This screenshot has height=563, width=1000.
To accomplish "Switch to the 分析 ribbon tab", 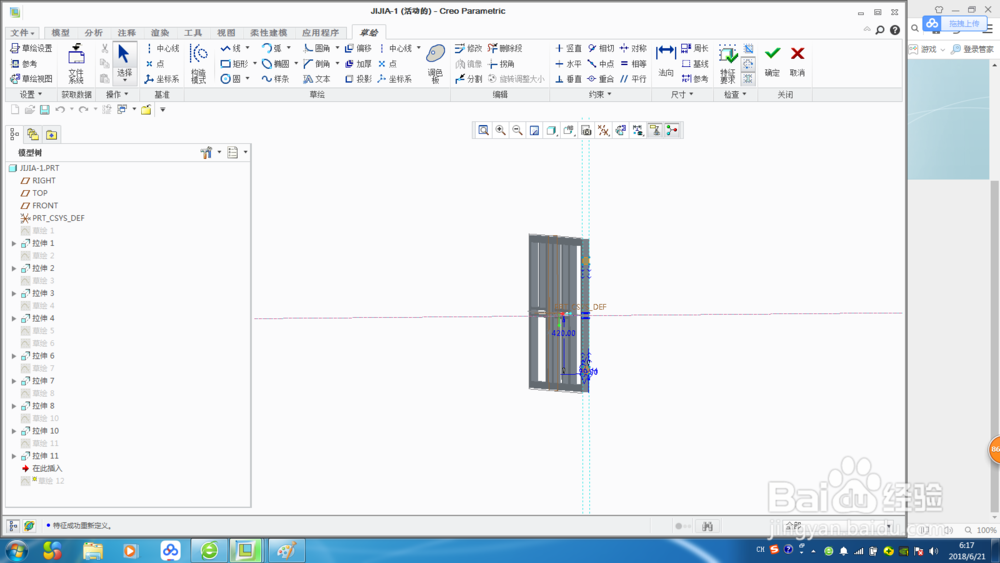I will tap(94, 33).
